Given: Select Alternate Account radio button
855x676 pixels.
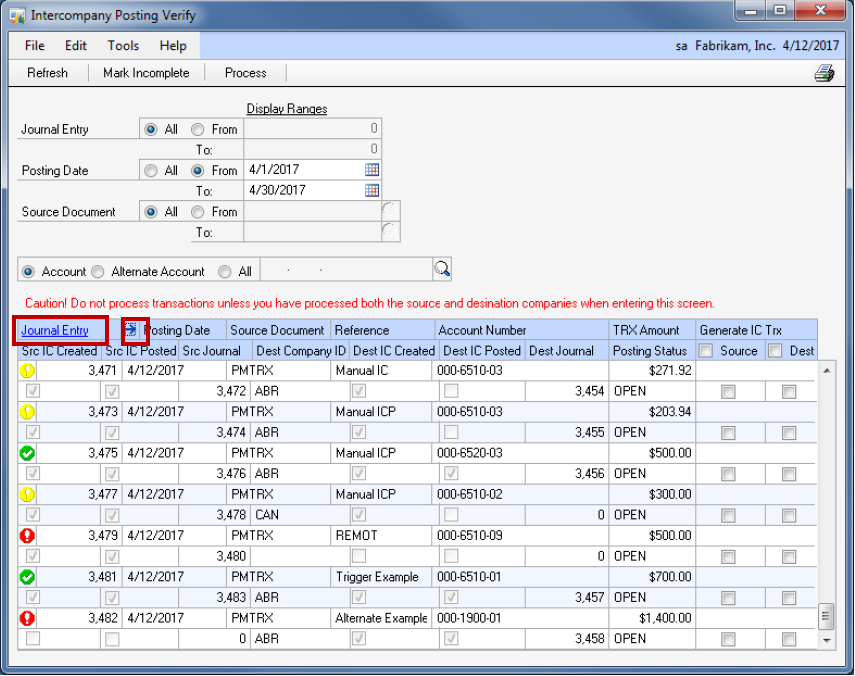Looking at the screenshot, I should pos(98,271).
